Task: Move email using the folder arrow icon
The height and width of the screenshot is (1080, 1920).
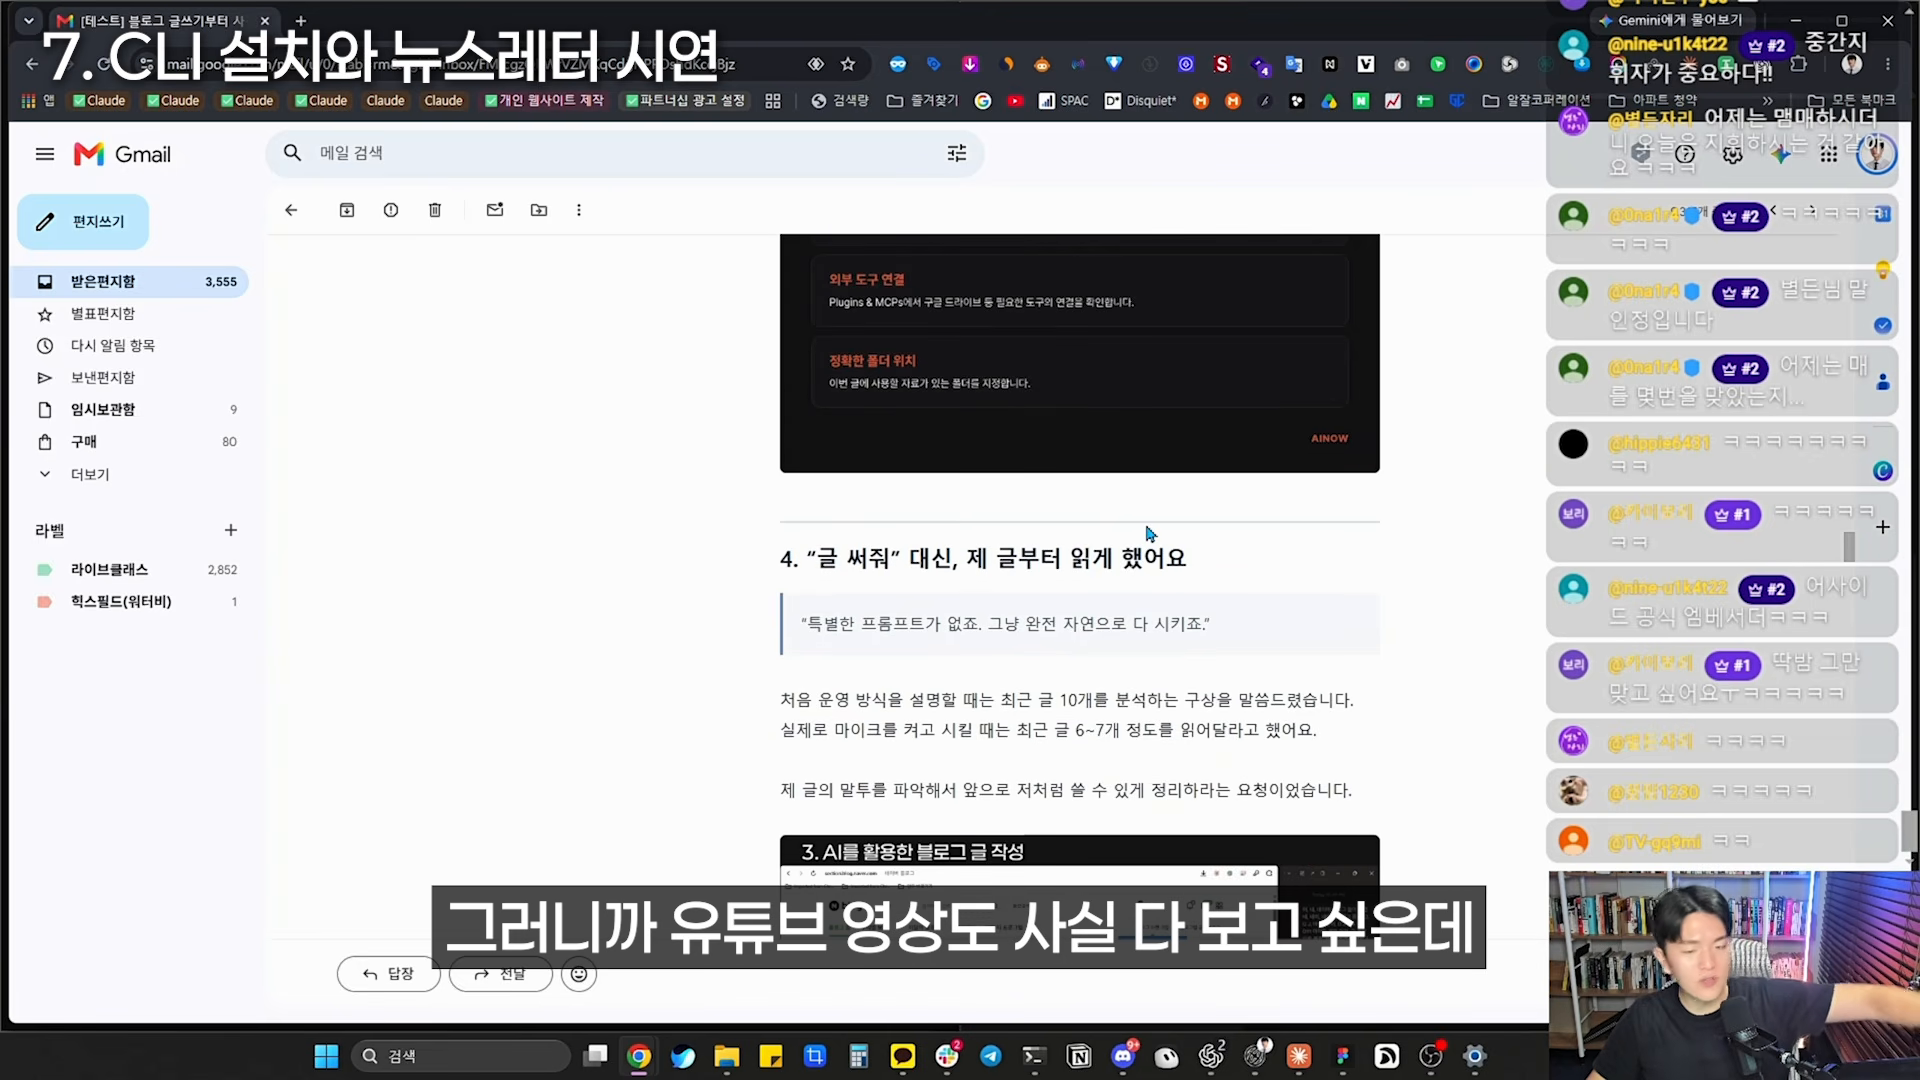Action: pyautogui.click(x=539, y=210)
